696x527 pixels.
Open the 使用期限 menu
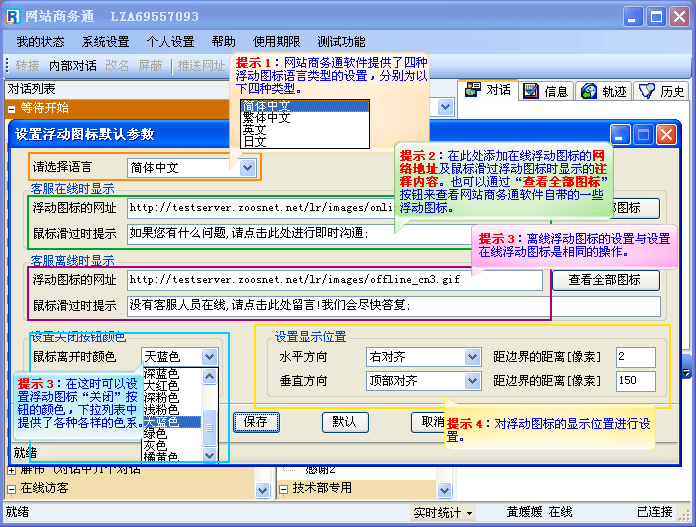[x=277, y=42]
